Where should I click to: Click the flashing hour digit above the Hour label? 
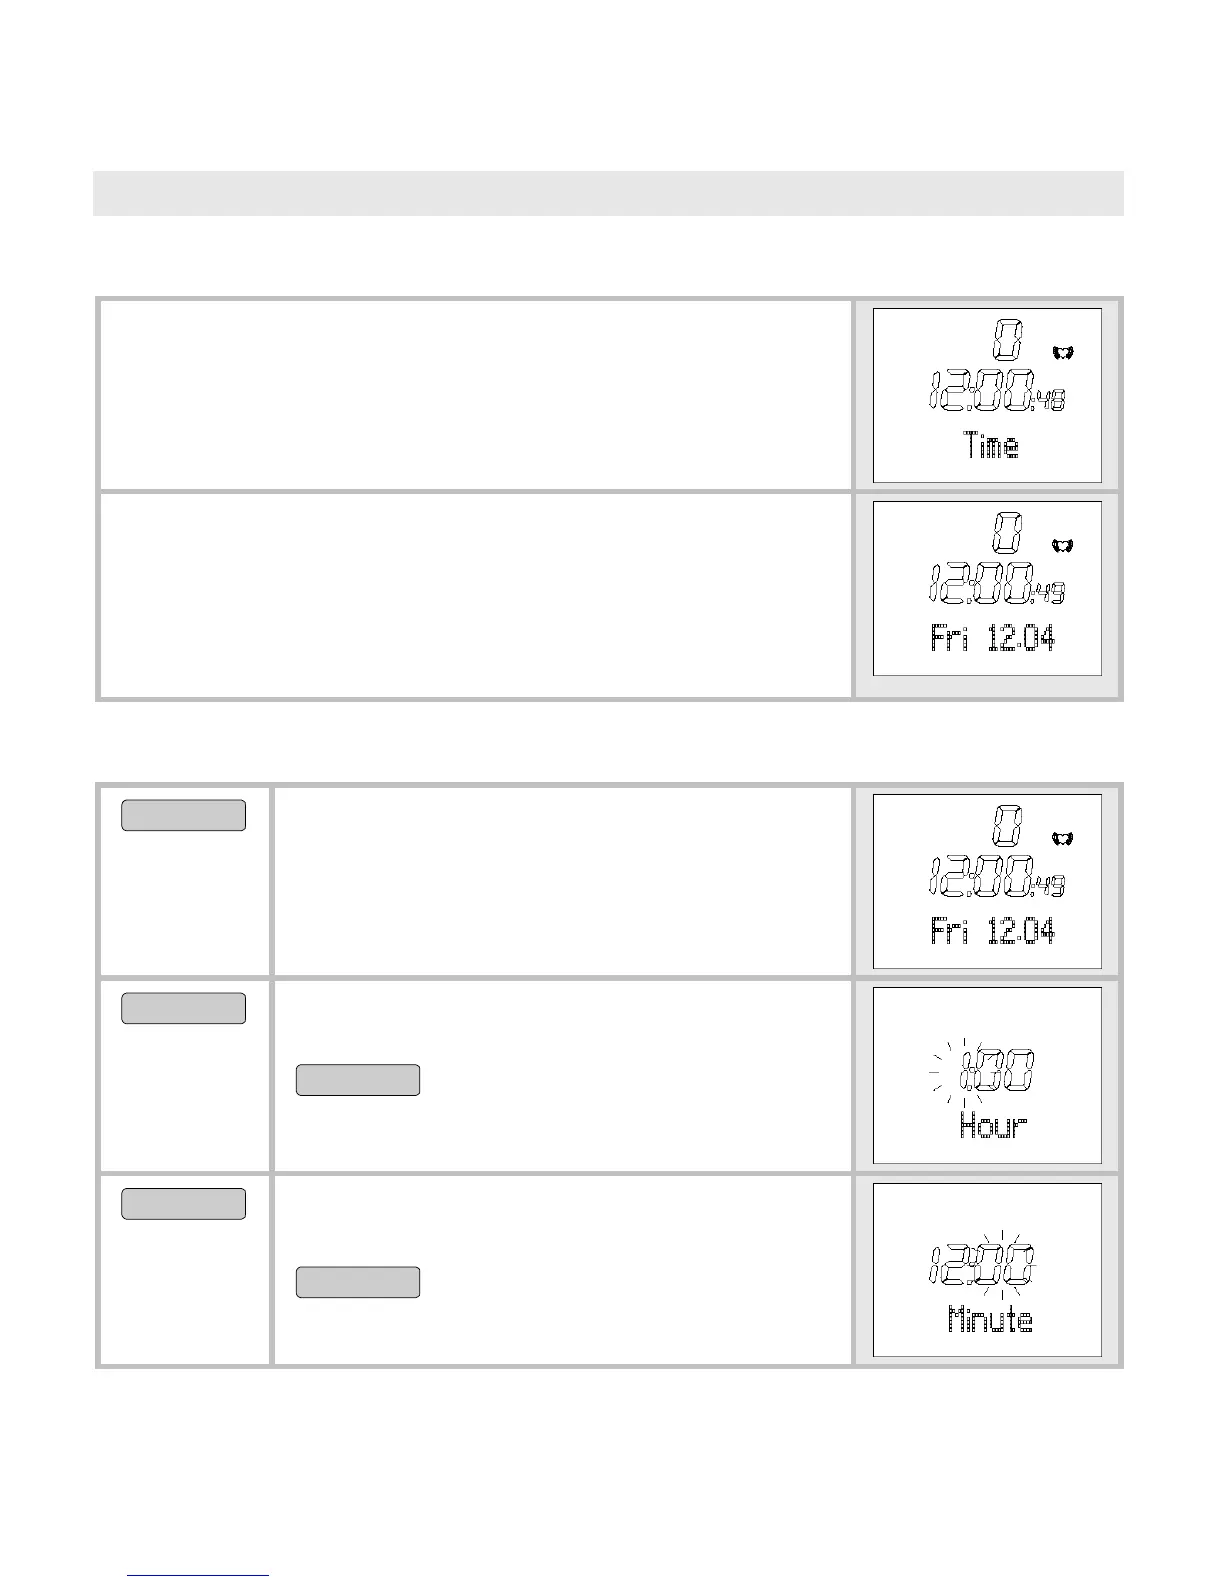[x=967, y=1071]
